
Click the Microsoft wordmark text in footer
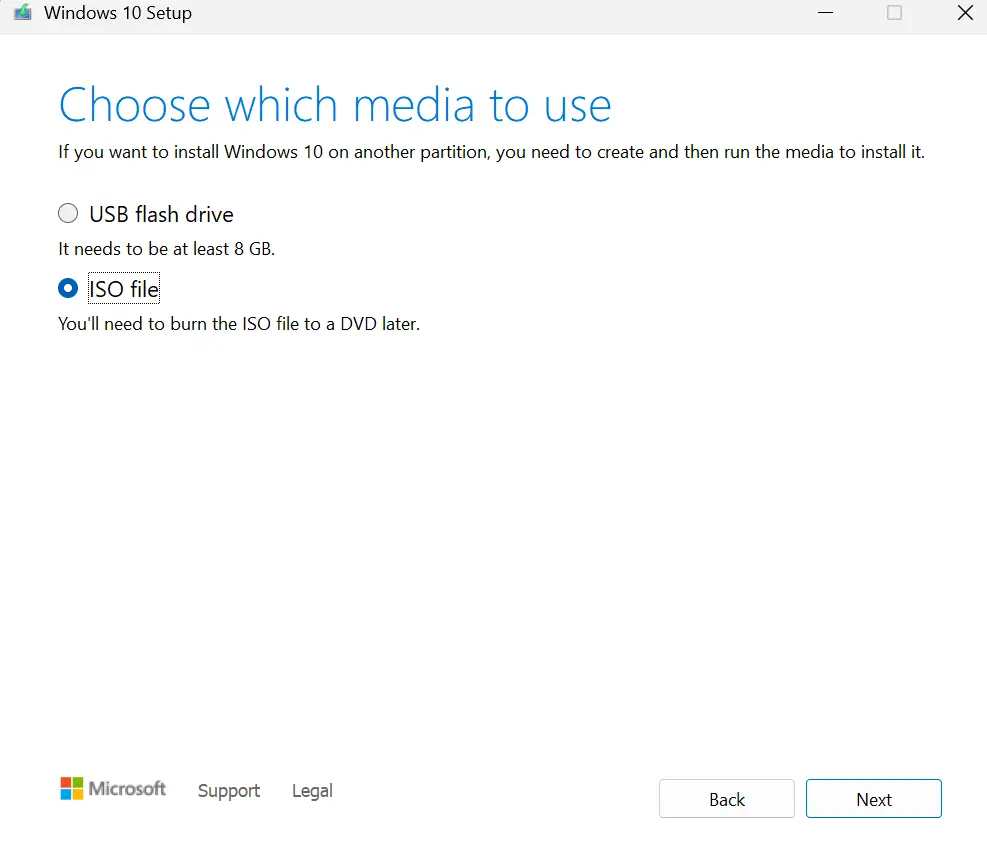[127, 789]
